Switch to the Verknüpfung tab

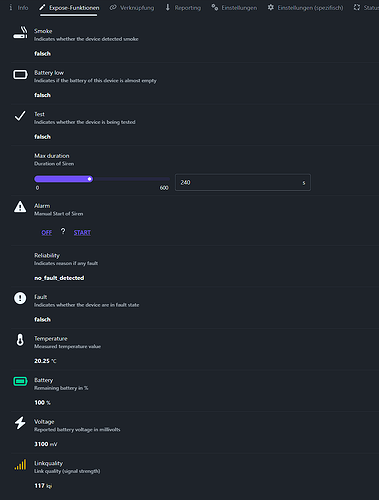pyautogui.click(x=132, y=7)
